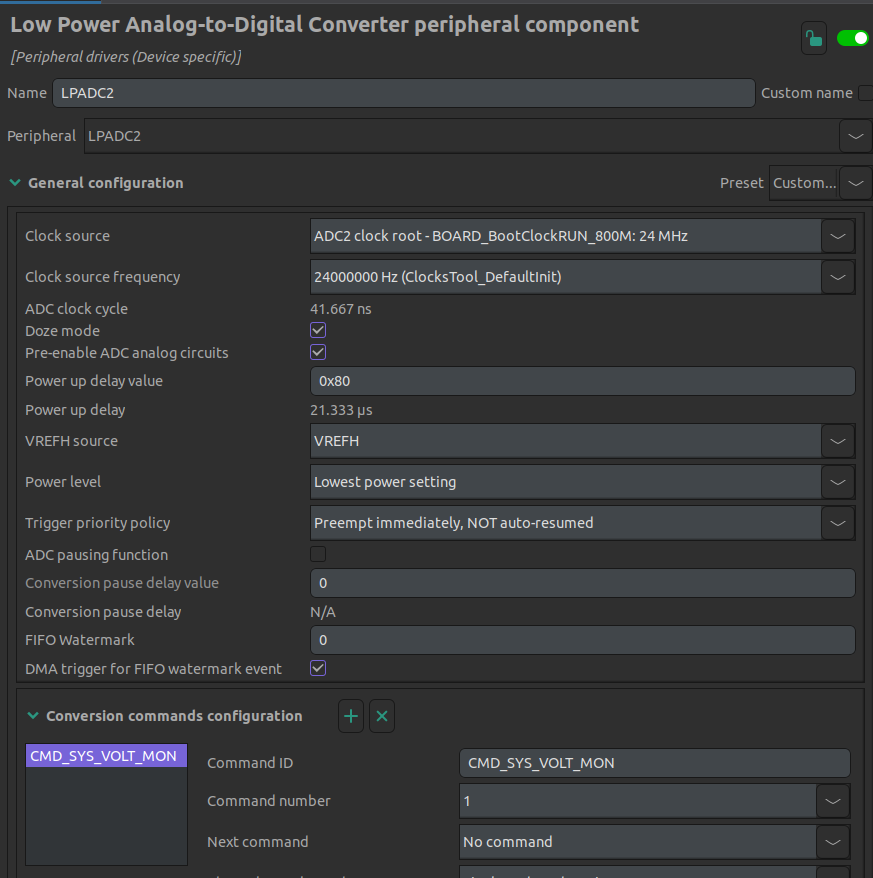The width and height of the screenshot is (873, 878).
Task: Open the Power level dropdown
Action: 837,482
